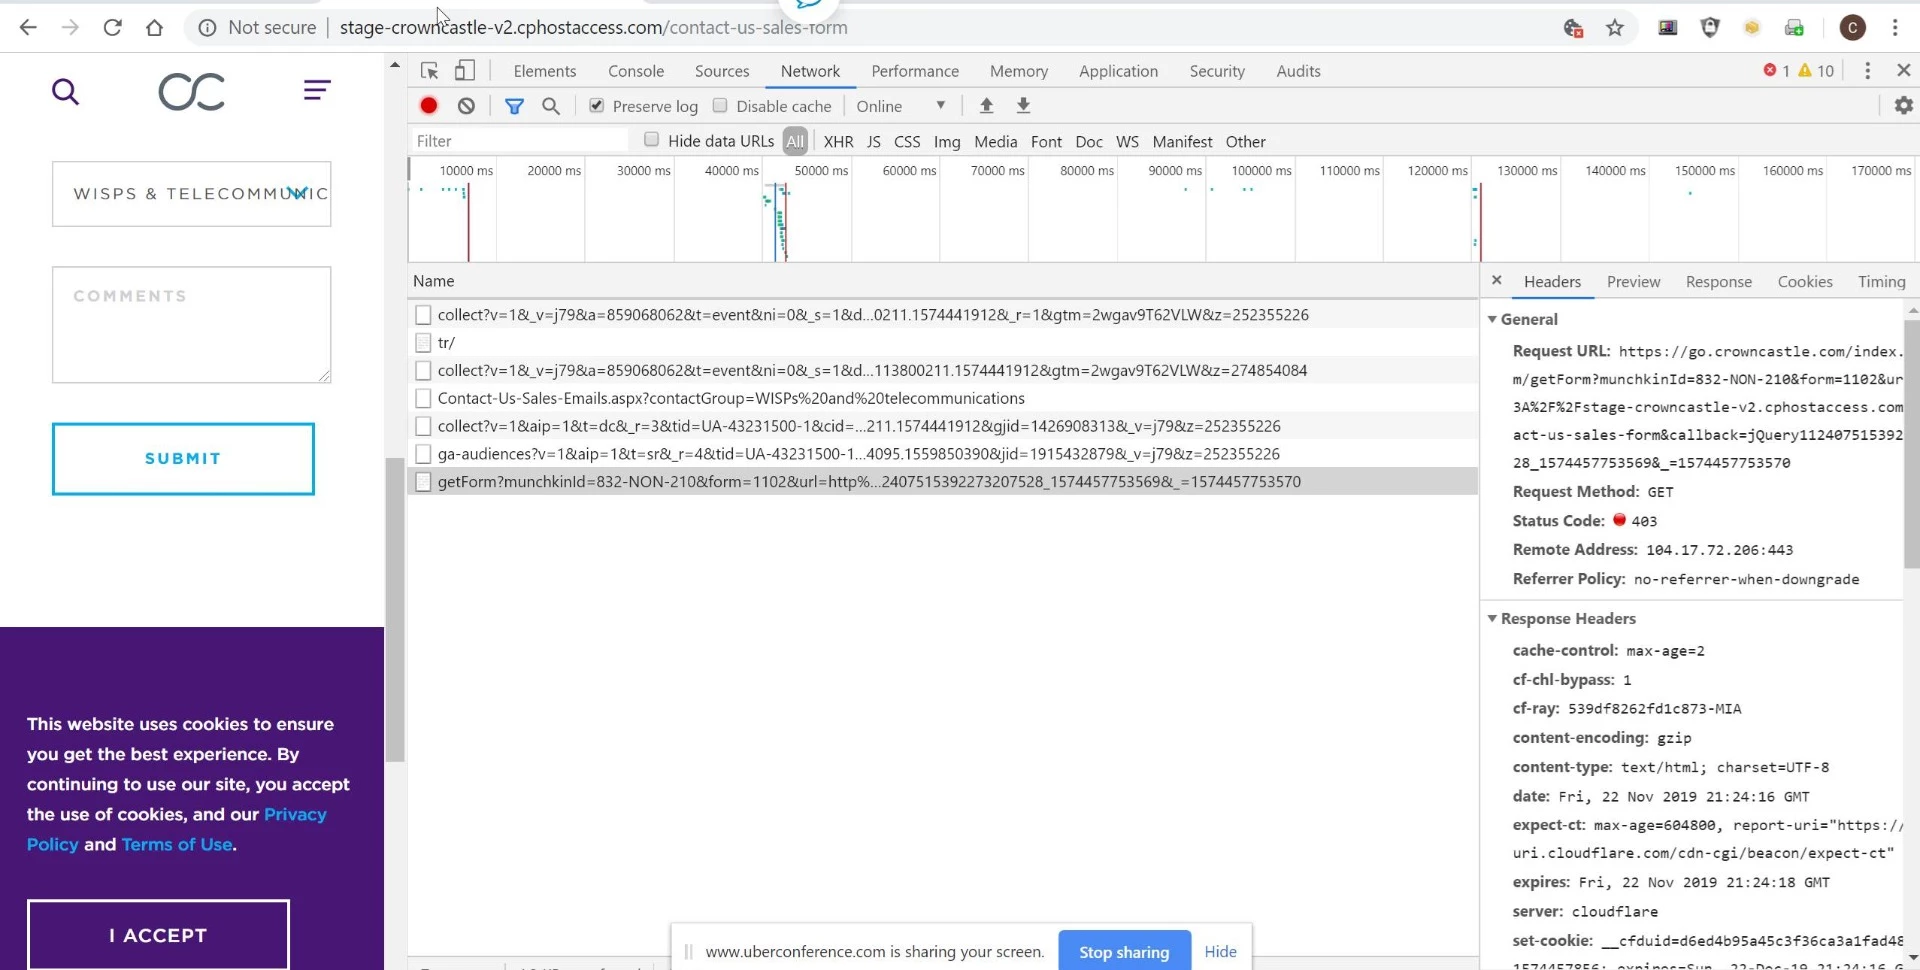
Task: Switch to the Console tab
Action: (636, 71)
